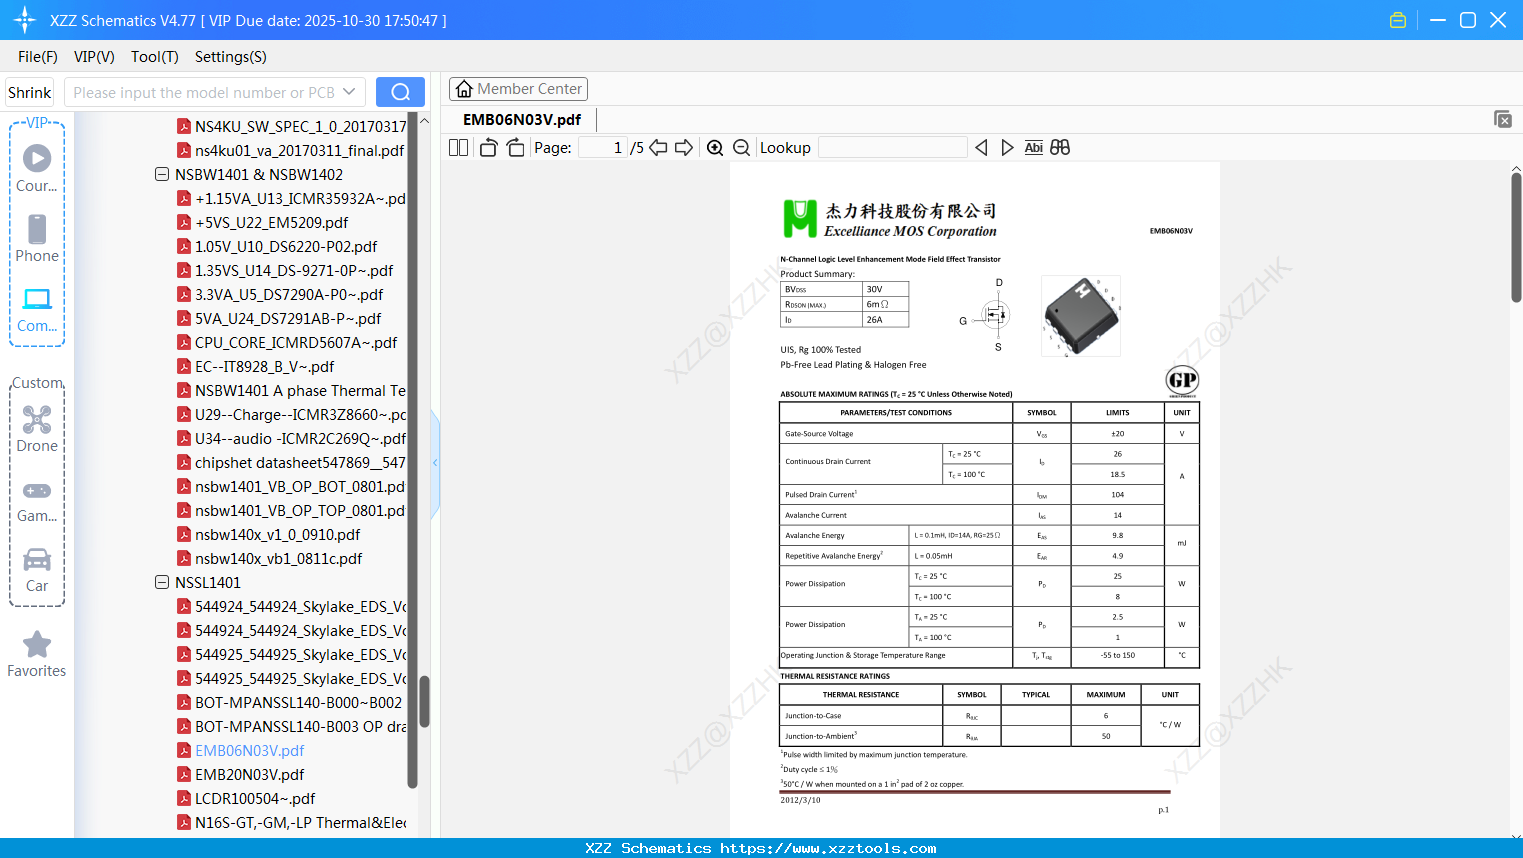Open the Game console sidebar category
1523x858 pixels.
tap(37, 500)
